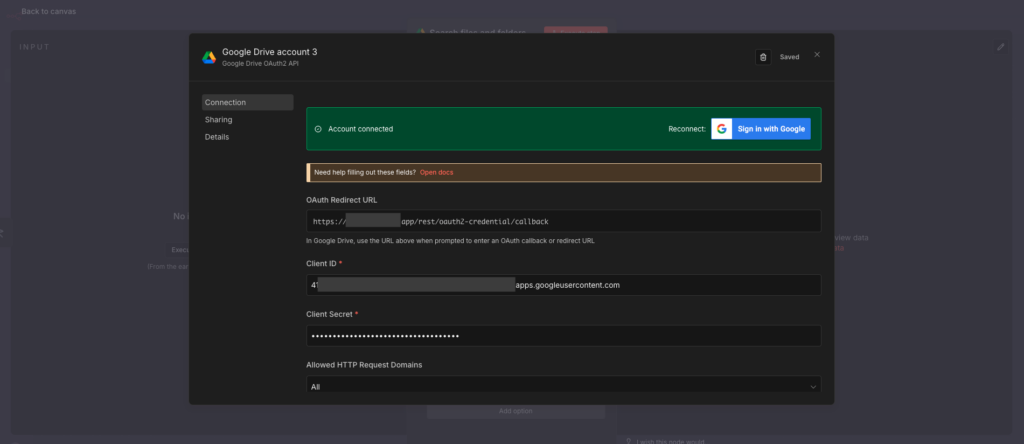
Task: Close the credential dialog with X
Action: coord(817,54)
